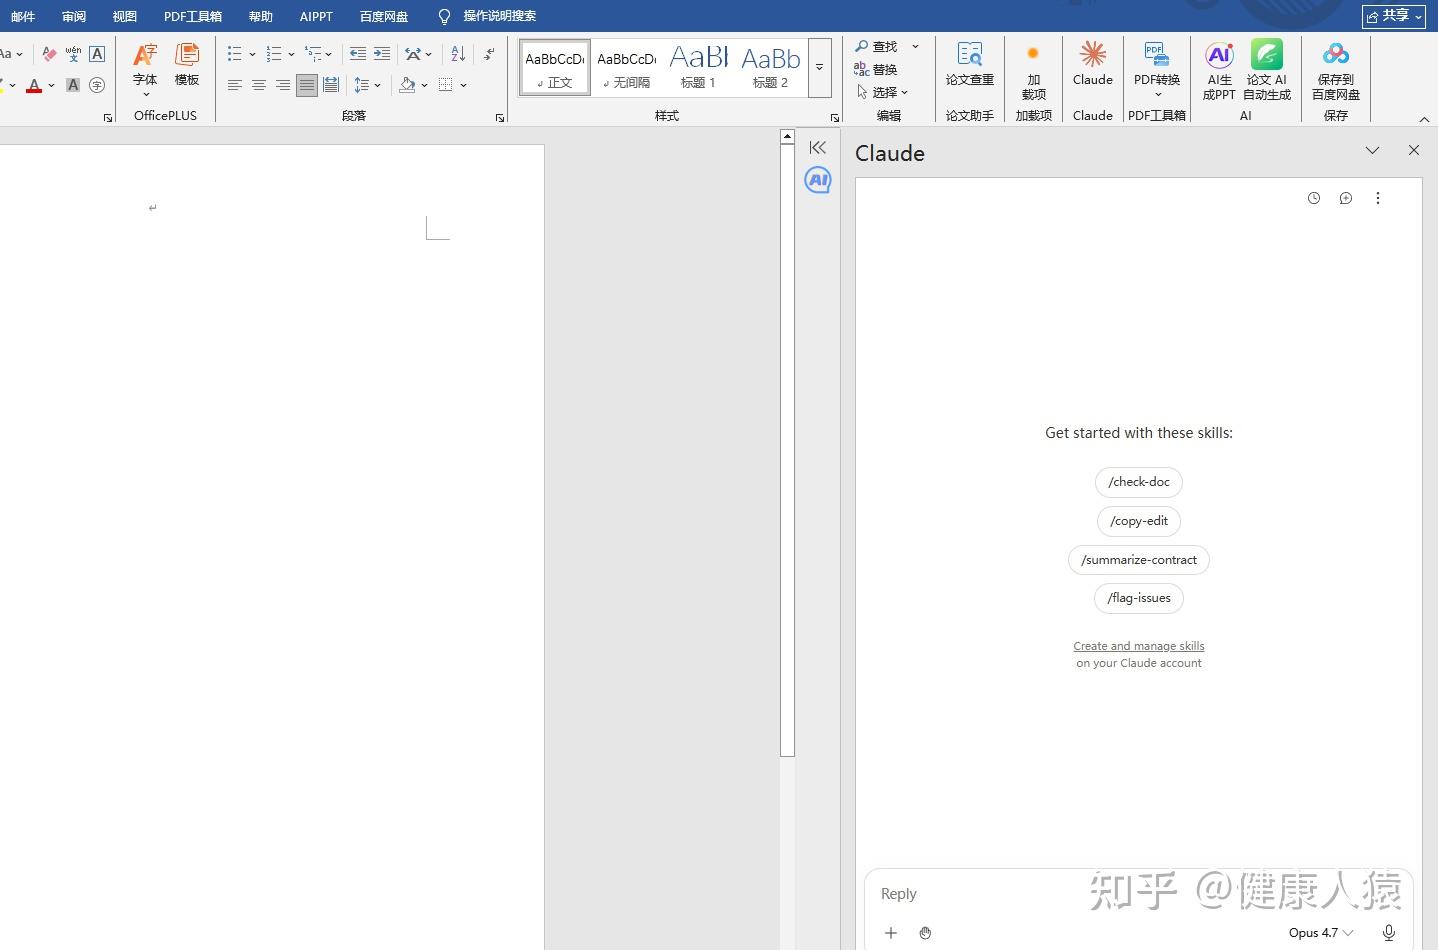
Task: Apply distributed alignment to the paragraph
Action: coord(331,85)
